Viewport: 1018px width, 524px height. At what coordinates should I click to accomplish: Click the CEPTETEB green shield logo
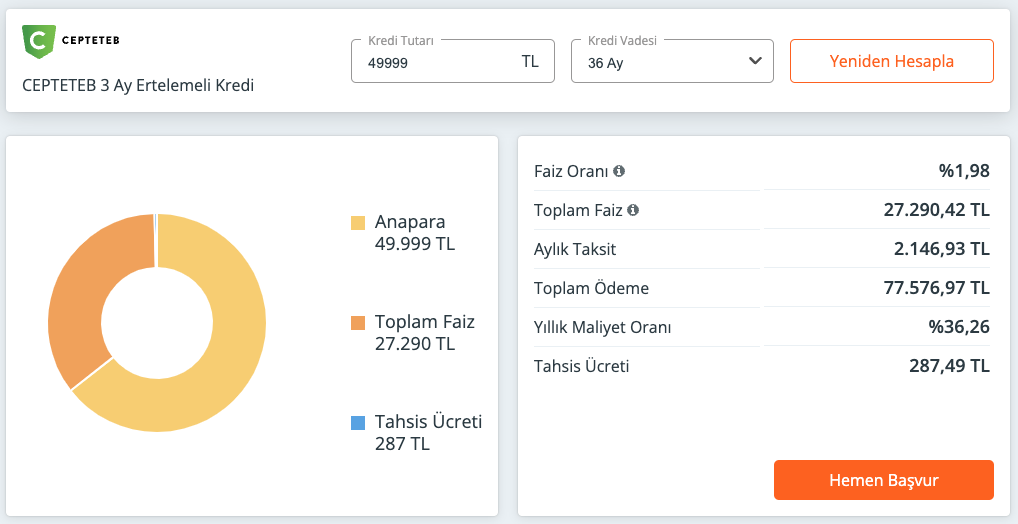[39, 42]
